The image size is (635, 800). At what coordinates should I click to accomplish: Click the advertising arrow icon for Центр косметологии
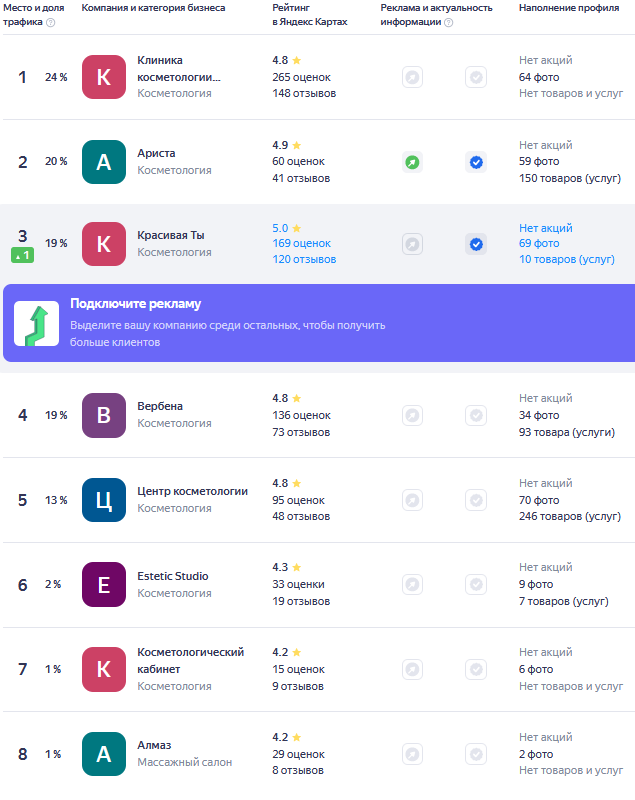(412, 500)
